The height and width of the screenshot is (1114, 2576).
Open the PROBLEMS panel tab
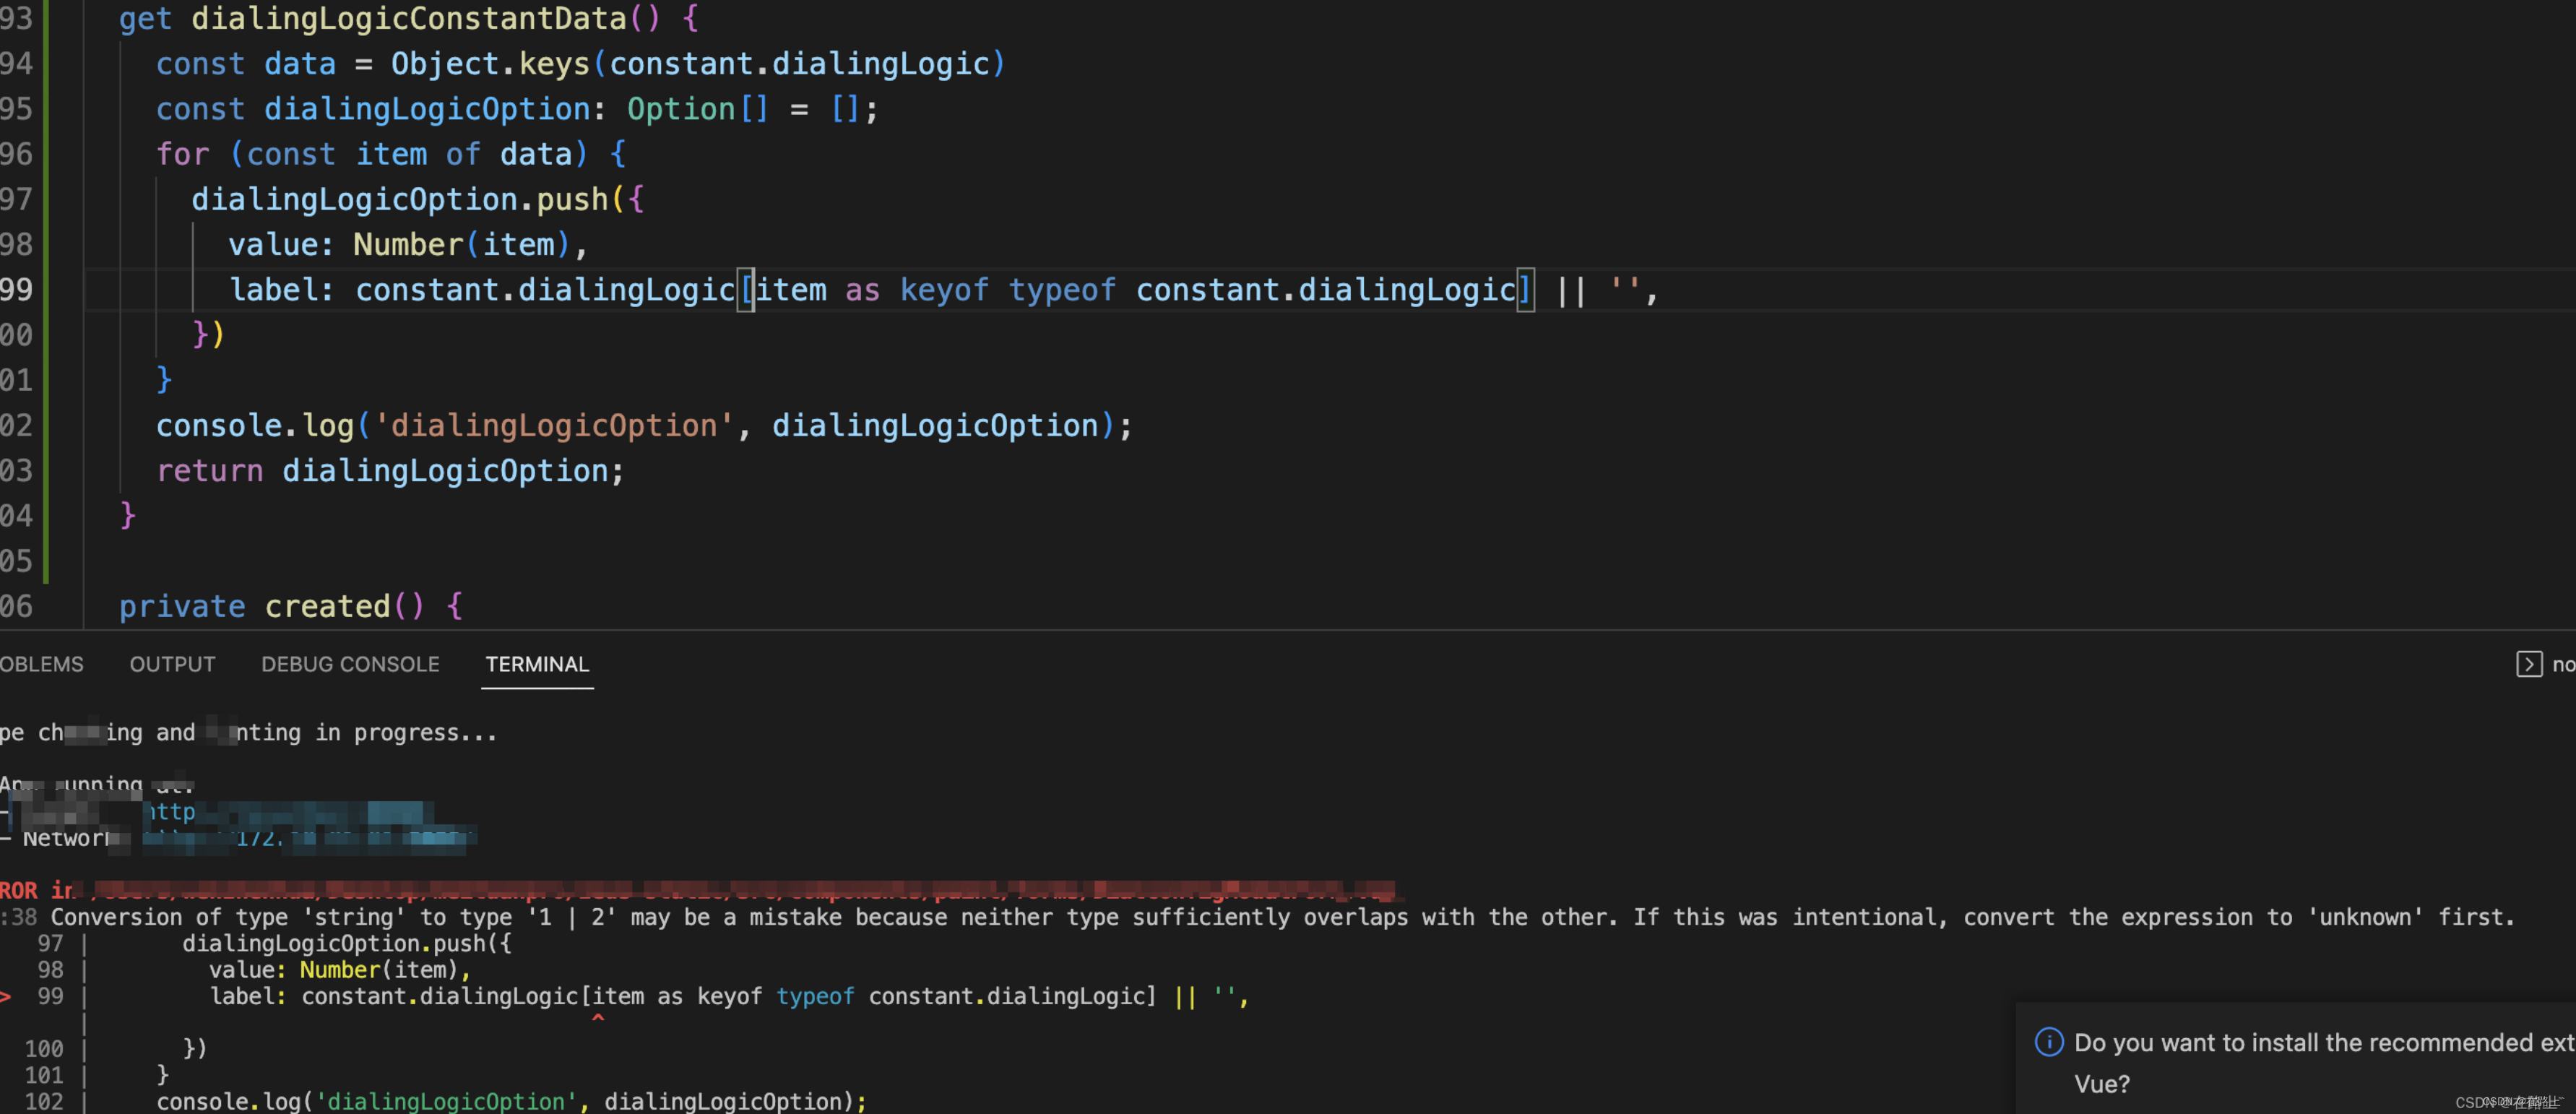(41, 665)
